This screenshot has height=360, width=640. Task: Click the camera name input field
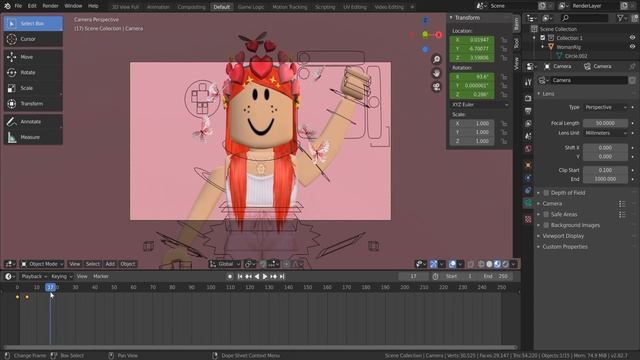point(589,80)
